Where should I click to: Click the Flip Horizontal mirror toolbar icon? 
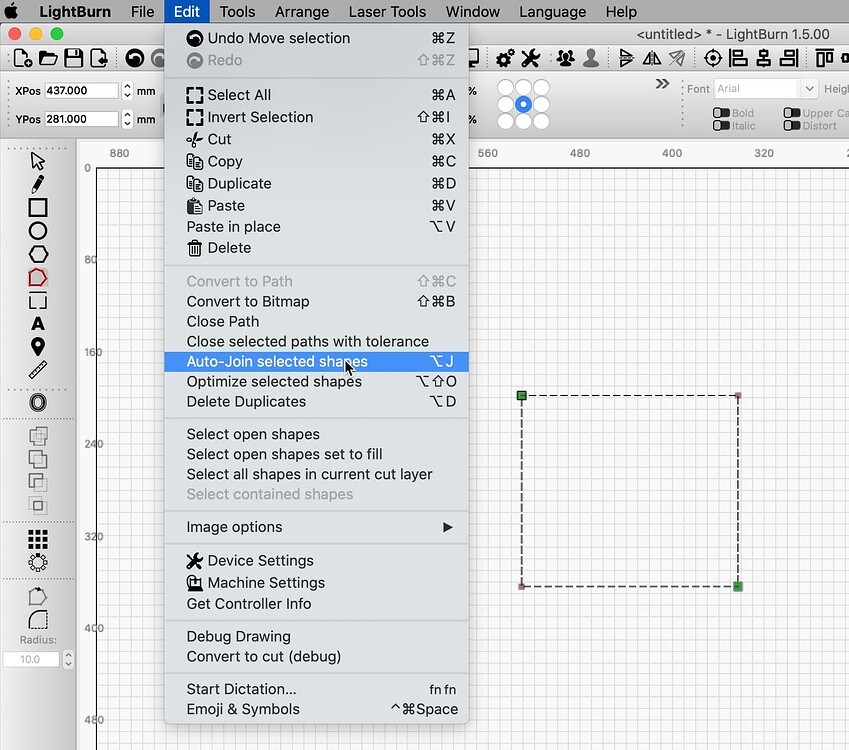651,58
